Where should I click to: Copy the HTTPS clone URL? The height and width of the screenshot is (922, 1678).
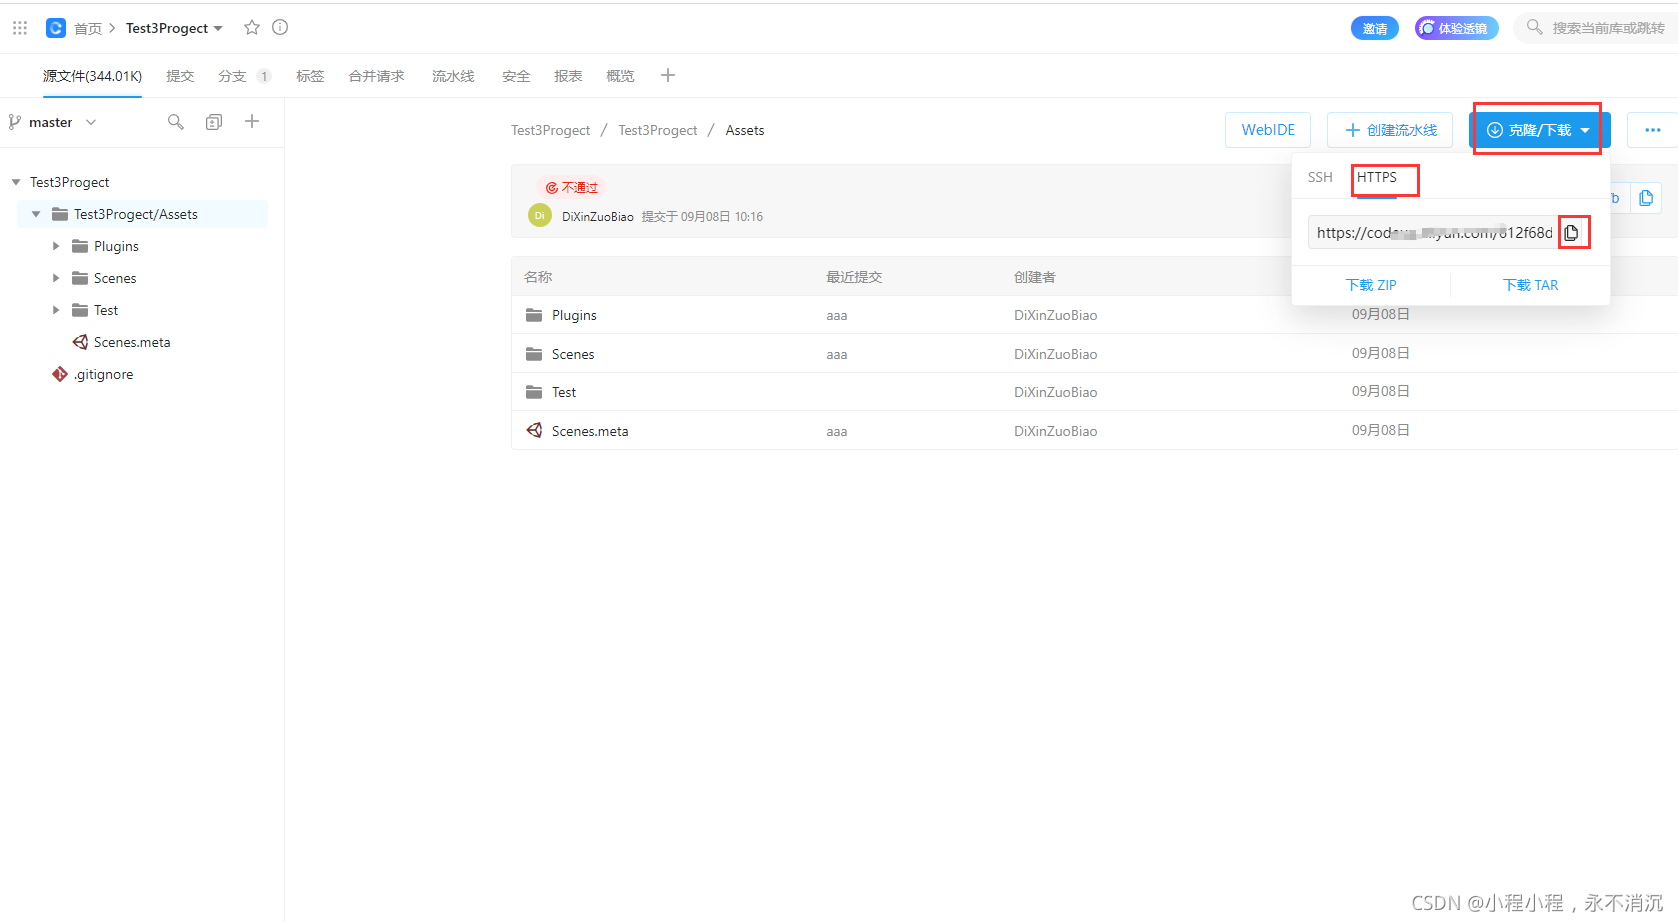[1572, 233]
